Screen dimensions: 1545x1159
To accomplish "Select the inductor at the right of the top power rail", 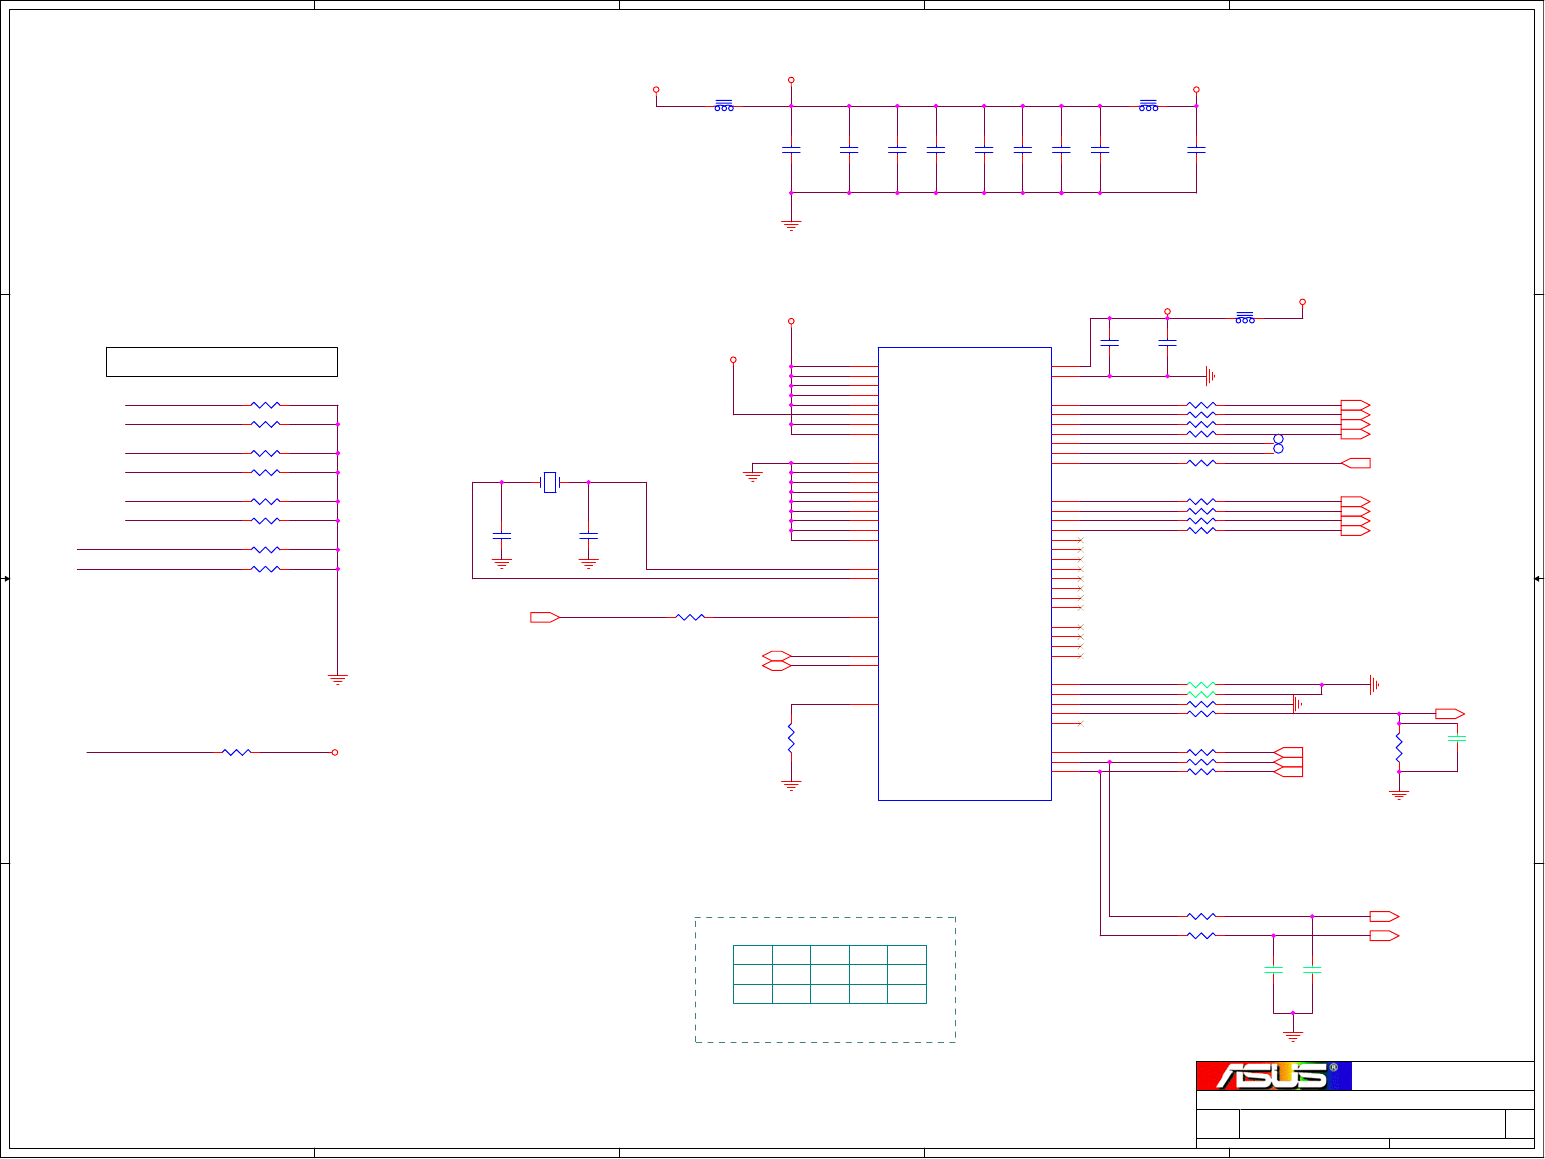I will (1149, 105).
